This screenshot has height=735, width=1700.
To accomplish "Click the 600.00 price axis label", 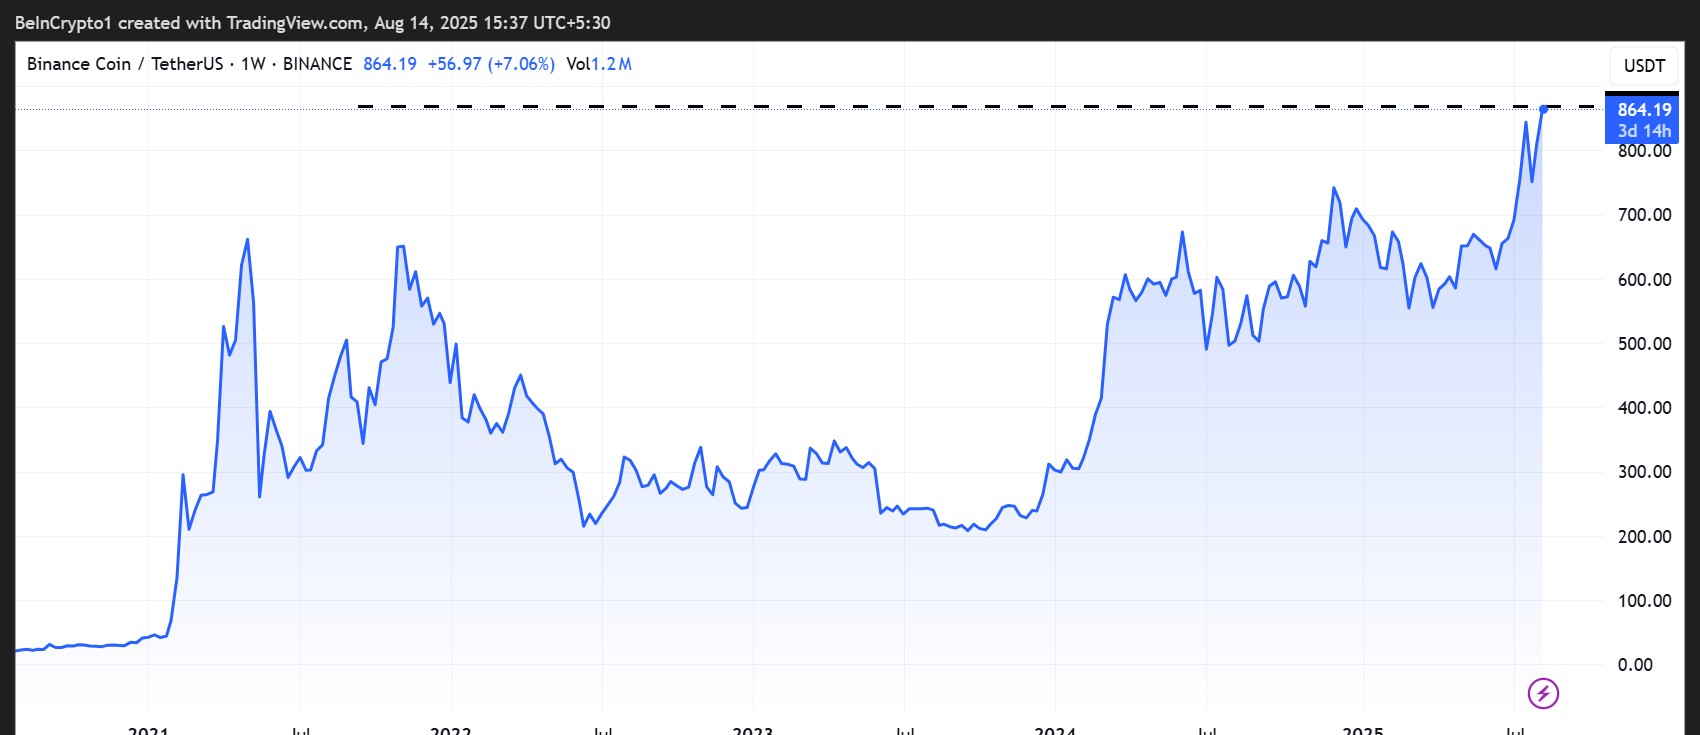I will coord(1644,279).
